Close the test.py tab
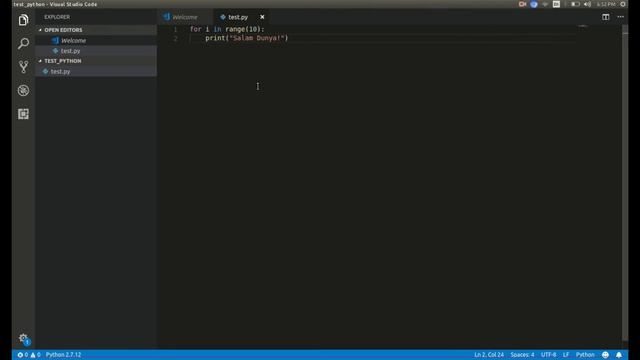This screenshot has width=640, height=360. [x=262, y=17]
